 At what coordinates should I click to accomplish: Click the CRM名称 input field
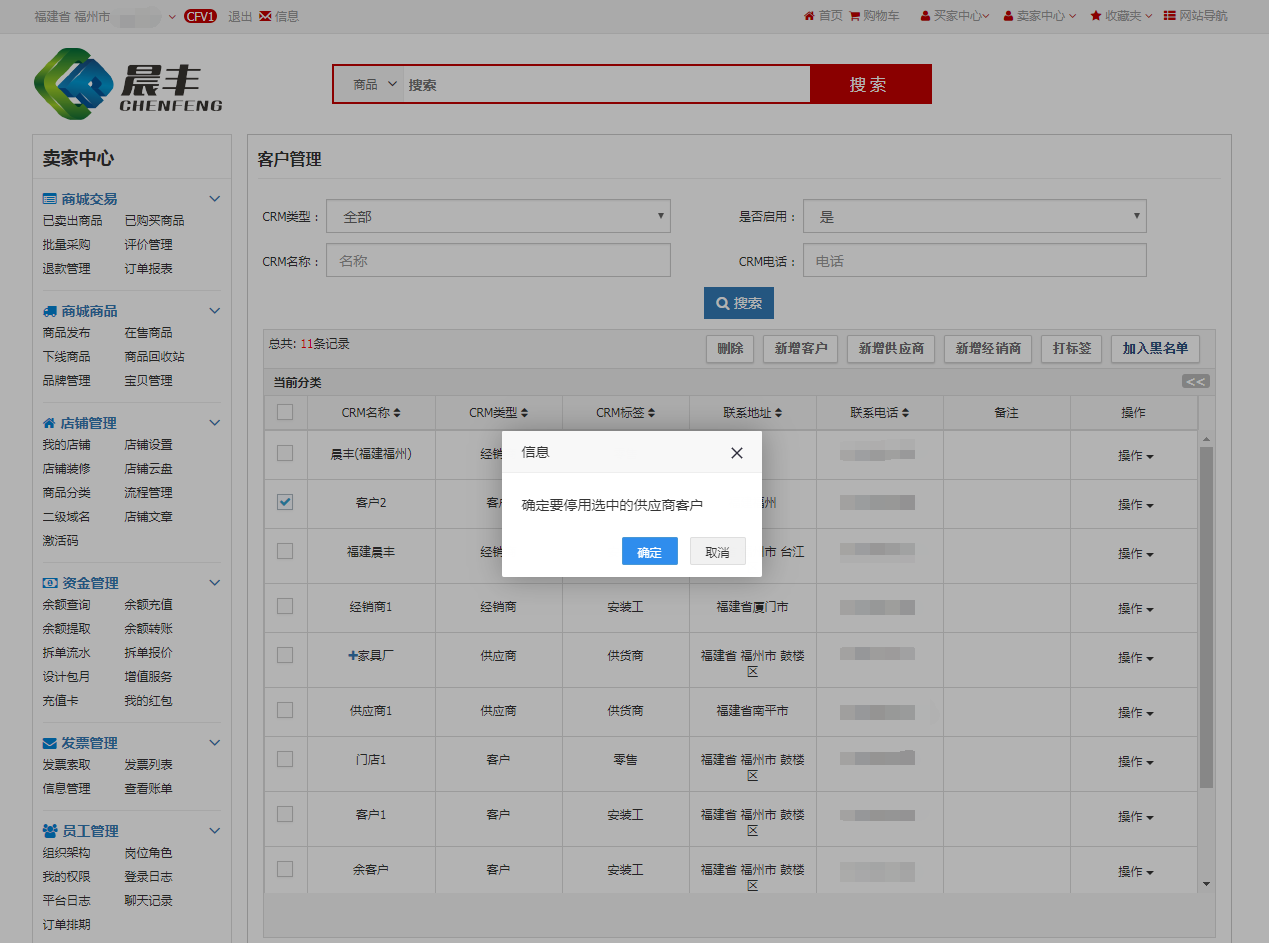pyautogui.click(x=498, y=261)
